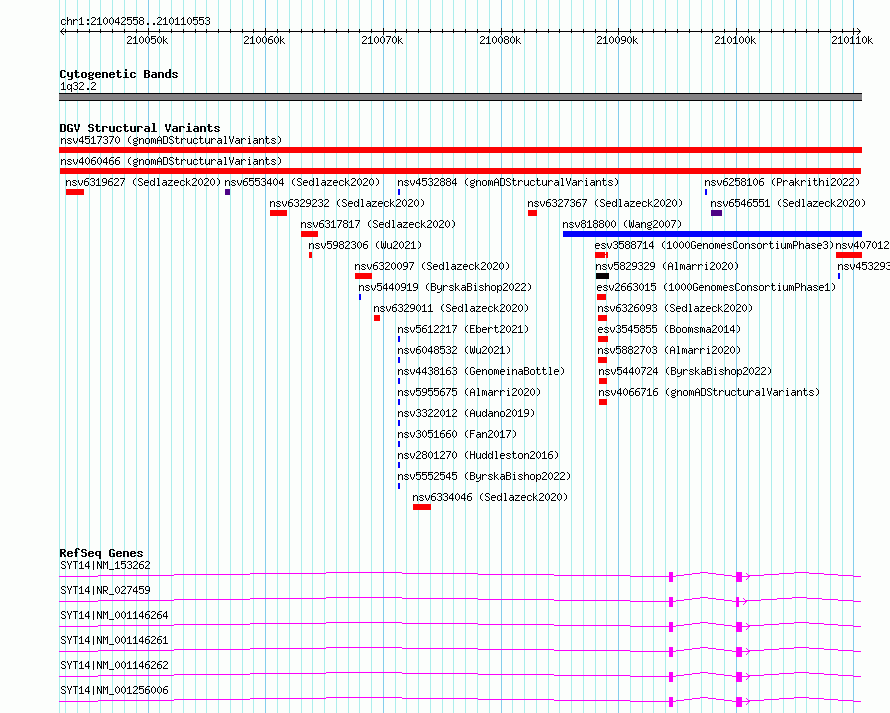Image resolution: width=890 pixels, height=713 pixels.
Task: Click the red nsv6317817 variant bar
Action: [x=309, y=234]
